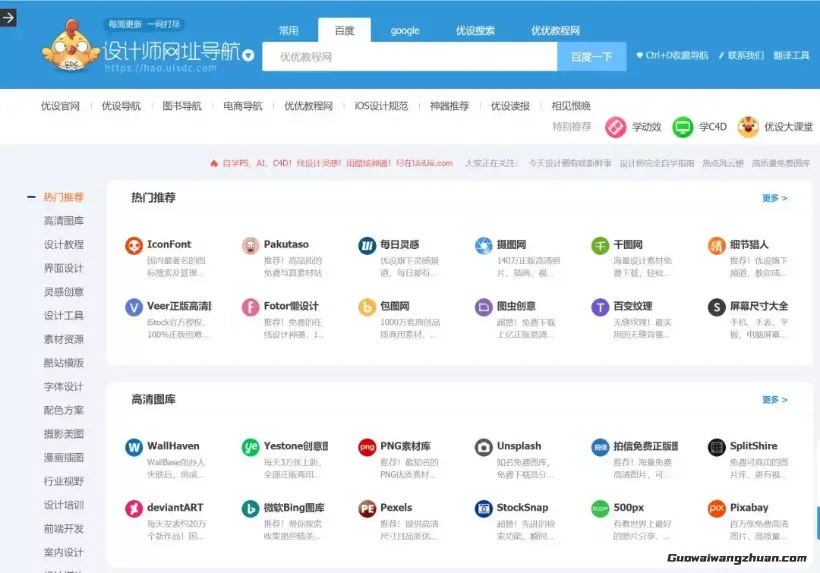The width and height of the screenshot is (820, 573).
Task: Open the Pixabay icon
Action: [717, 509]
